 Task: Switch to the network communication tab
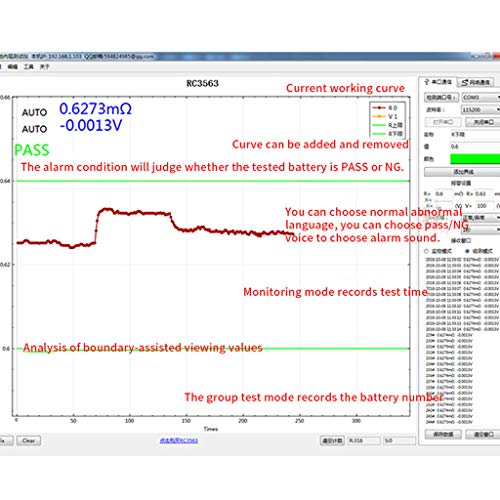point(476,82)
